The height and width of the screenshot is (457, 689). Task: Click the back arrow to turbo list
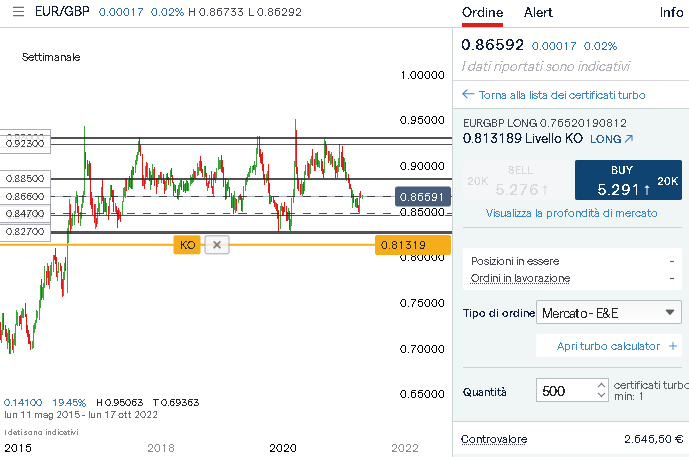click(x=467, y=95)
